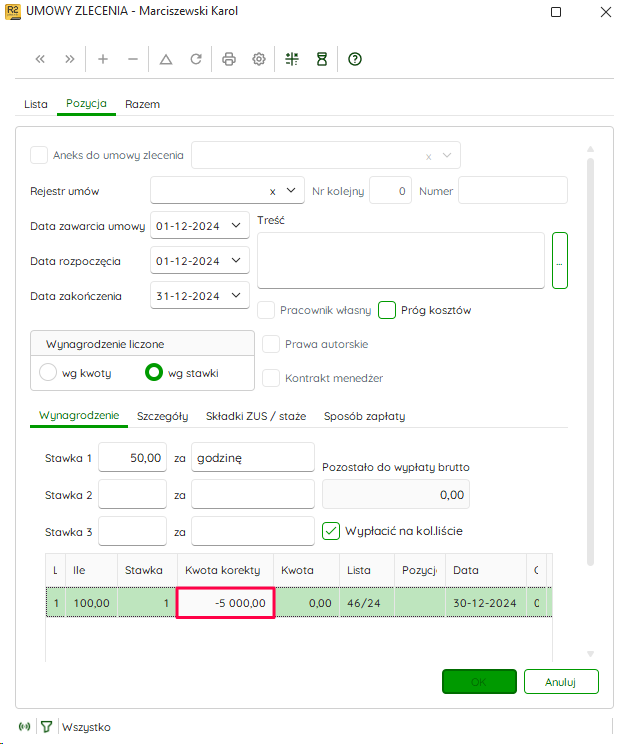Click the green grid layout icon

(x=292, y=59)
